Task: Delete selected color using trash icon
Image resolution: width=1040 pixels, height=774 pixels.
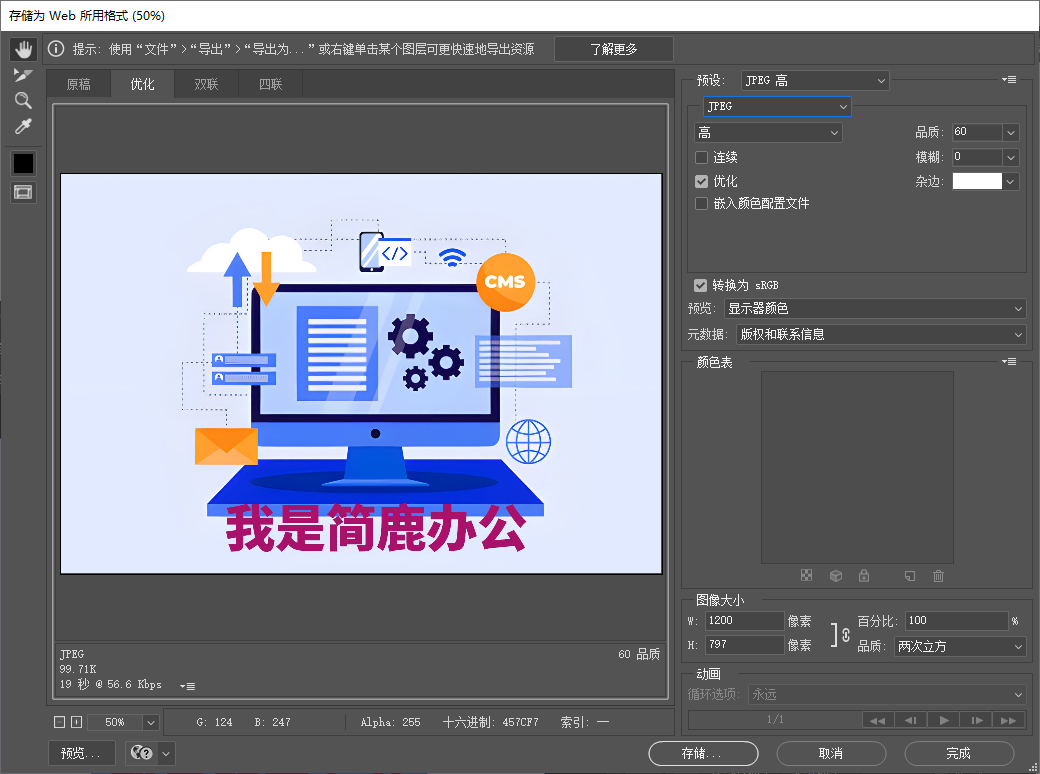Action: (937, 575)
